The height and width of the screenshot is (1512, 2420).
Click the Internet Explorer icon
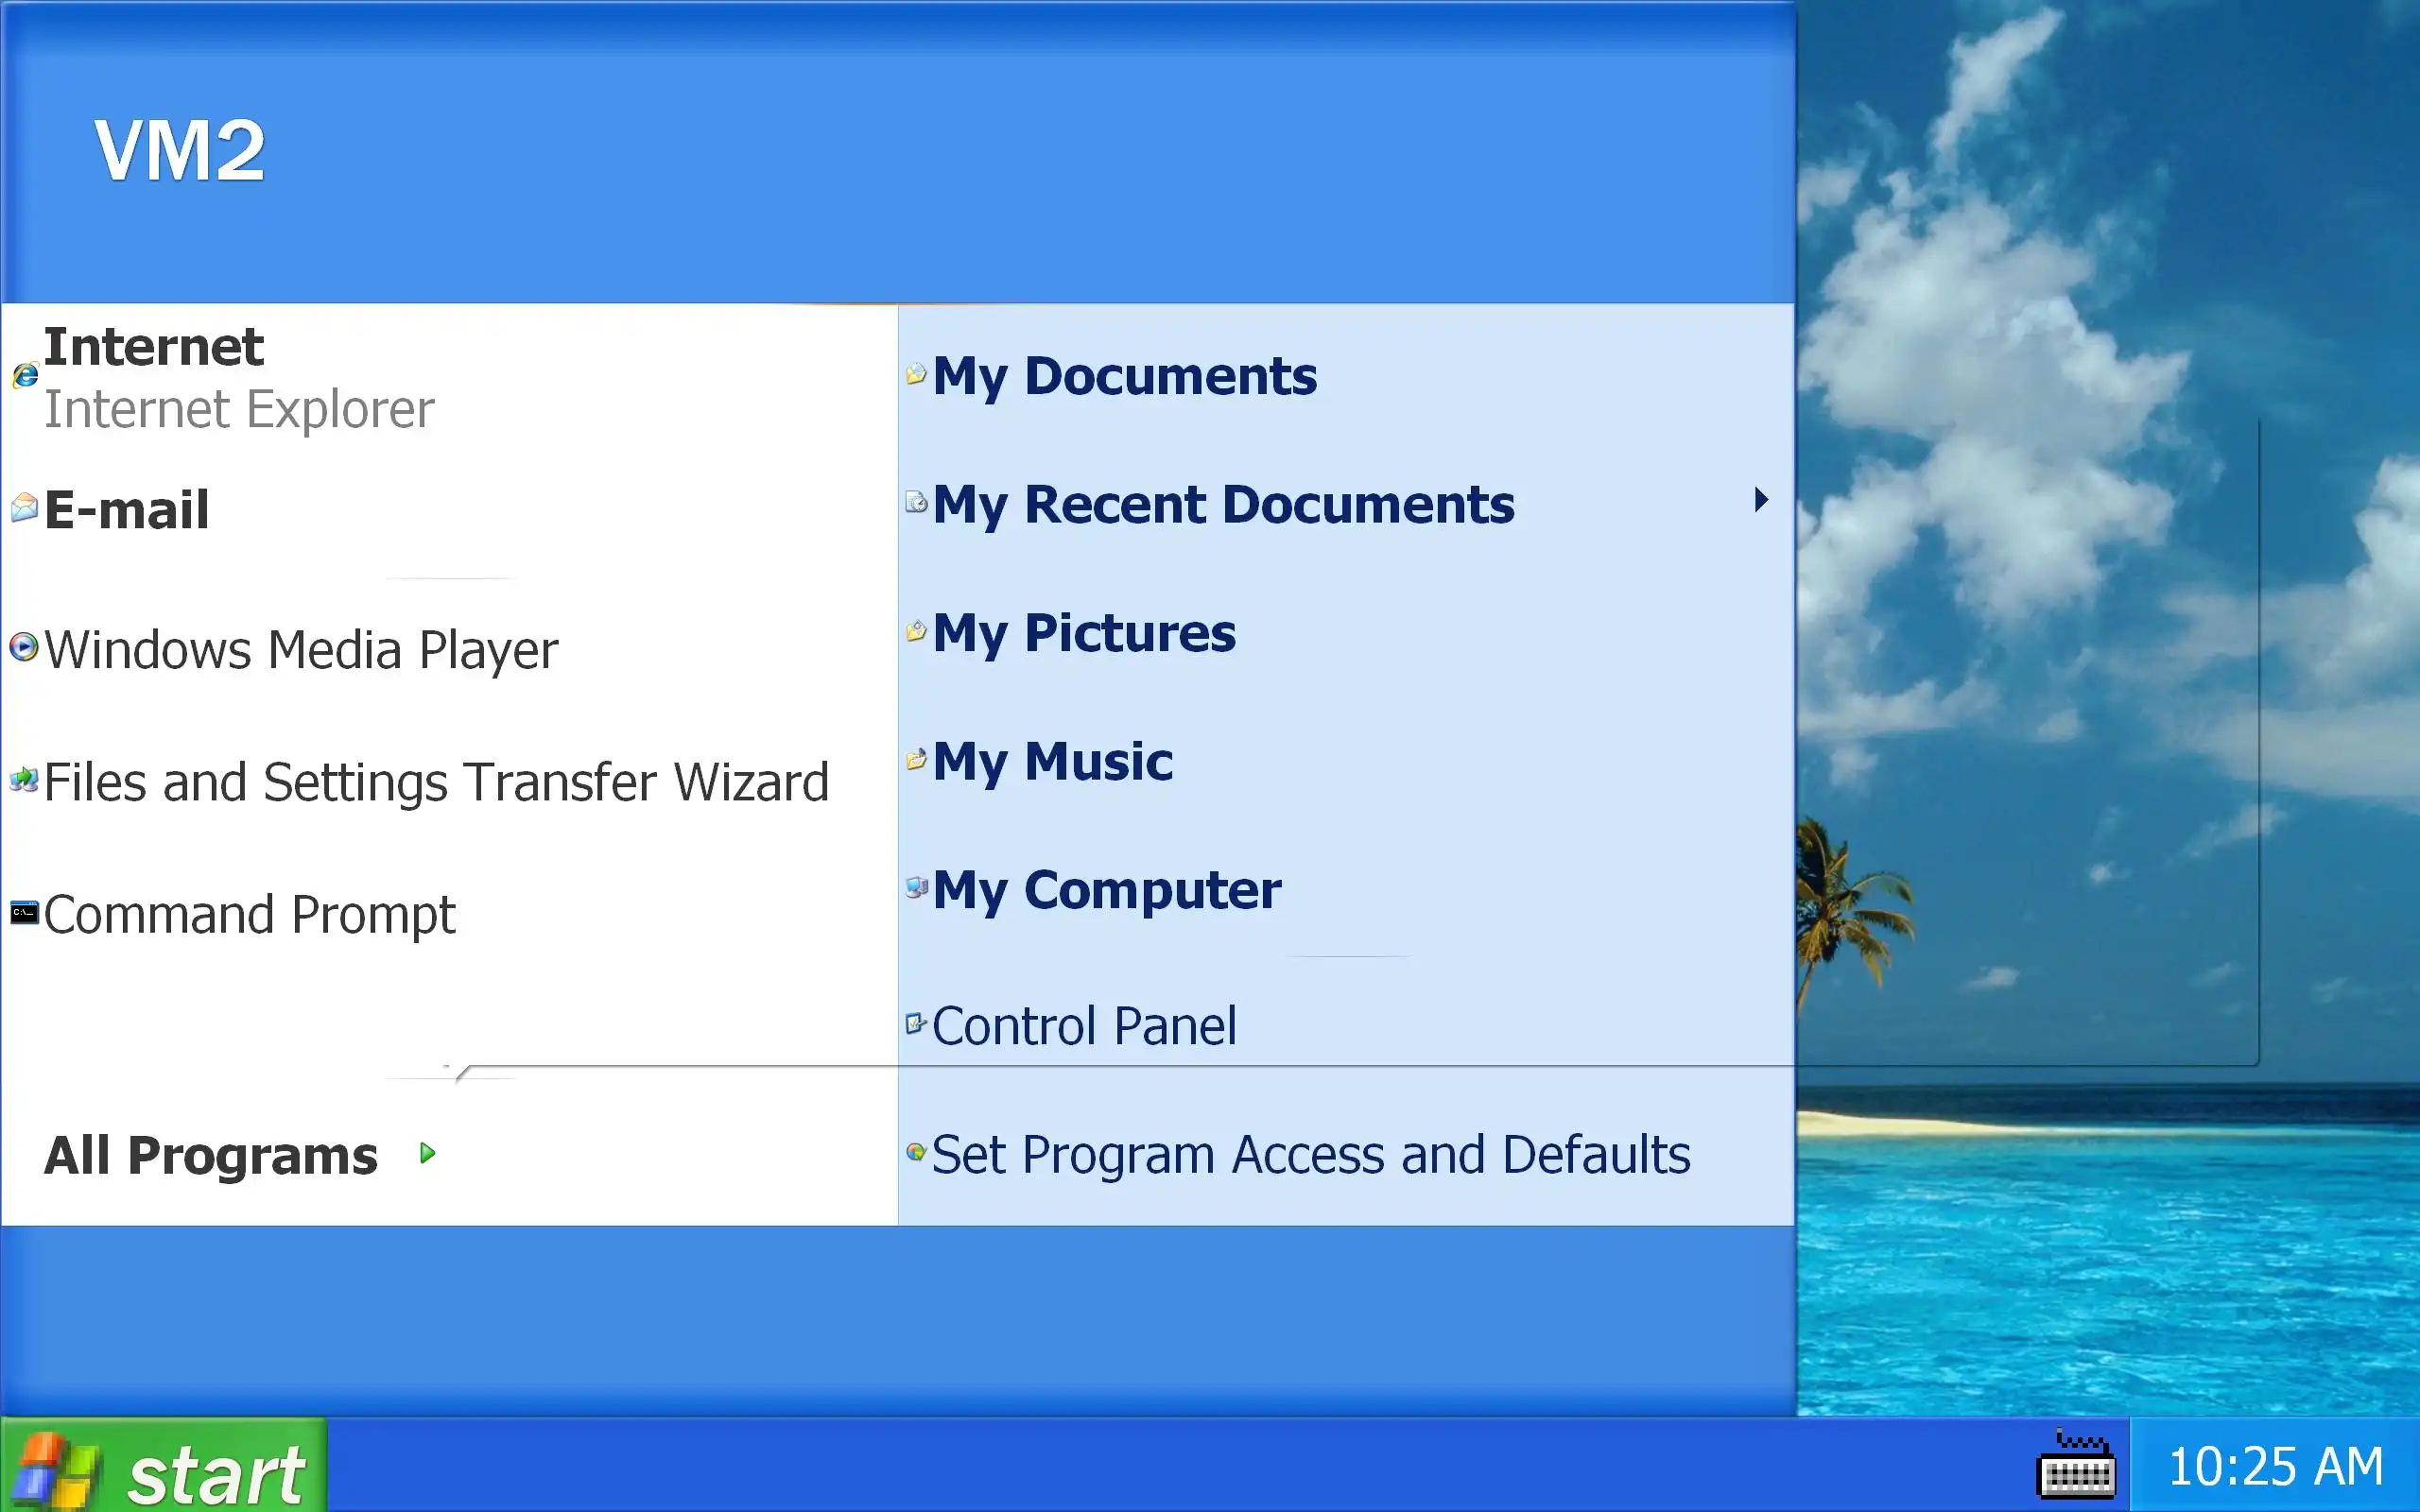pos(25,376)
